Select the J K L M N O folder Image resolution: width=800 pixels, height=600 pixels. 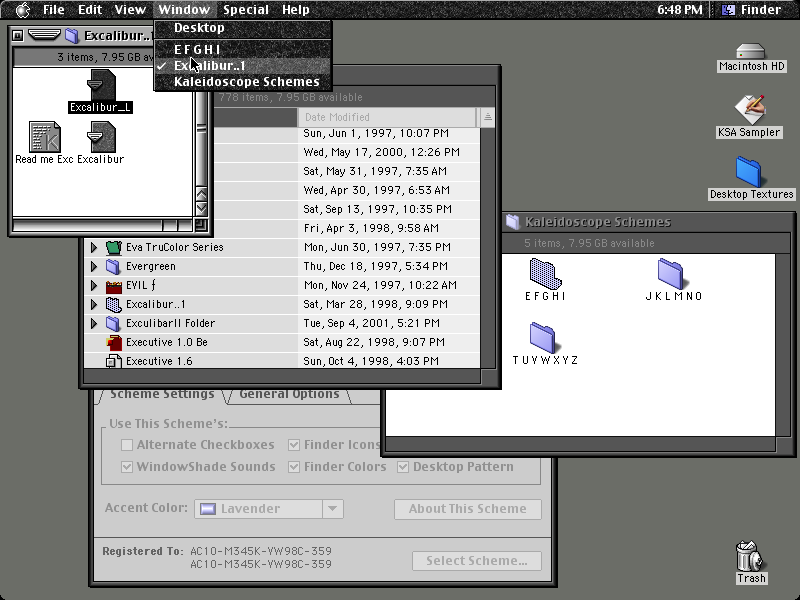pos(671,273)
